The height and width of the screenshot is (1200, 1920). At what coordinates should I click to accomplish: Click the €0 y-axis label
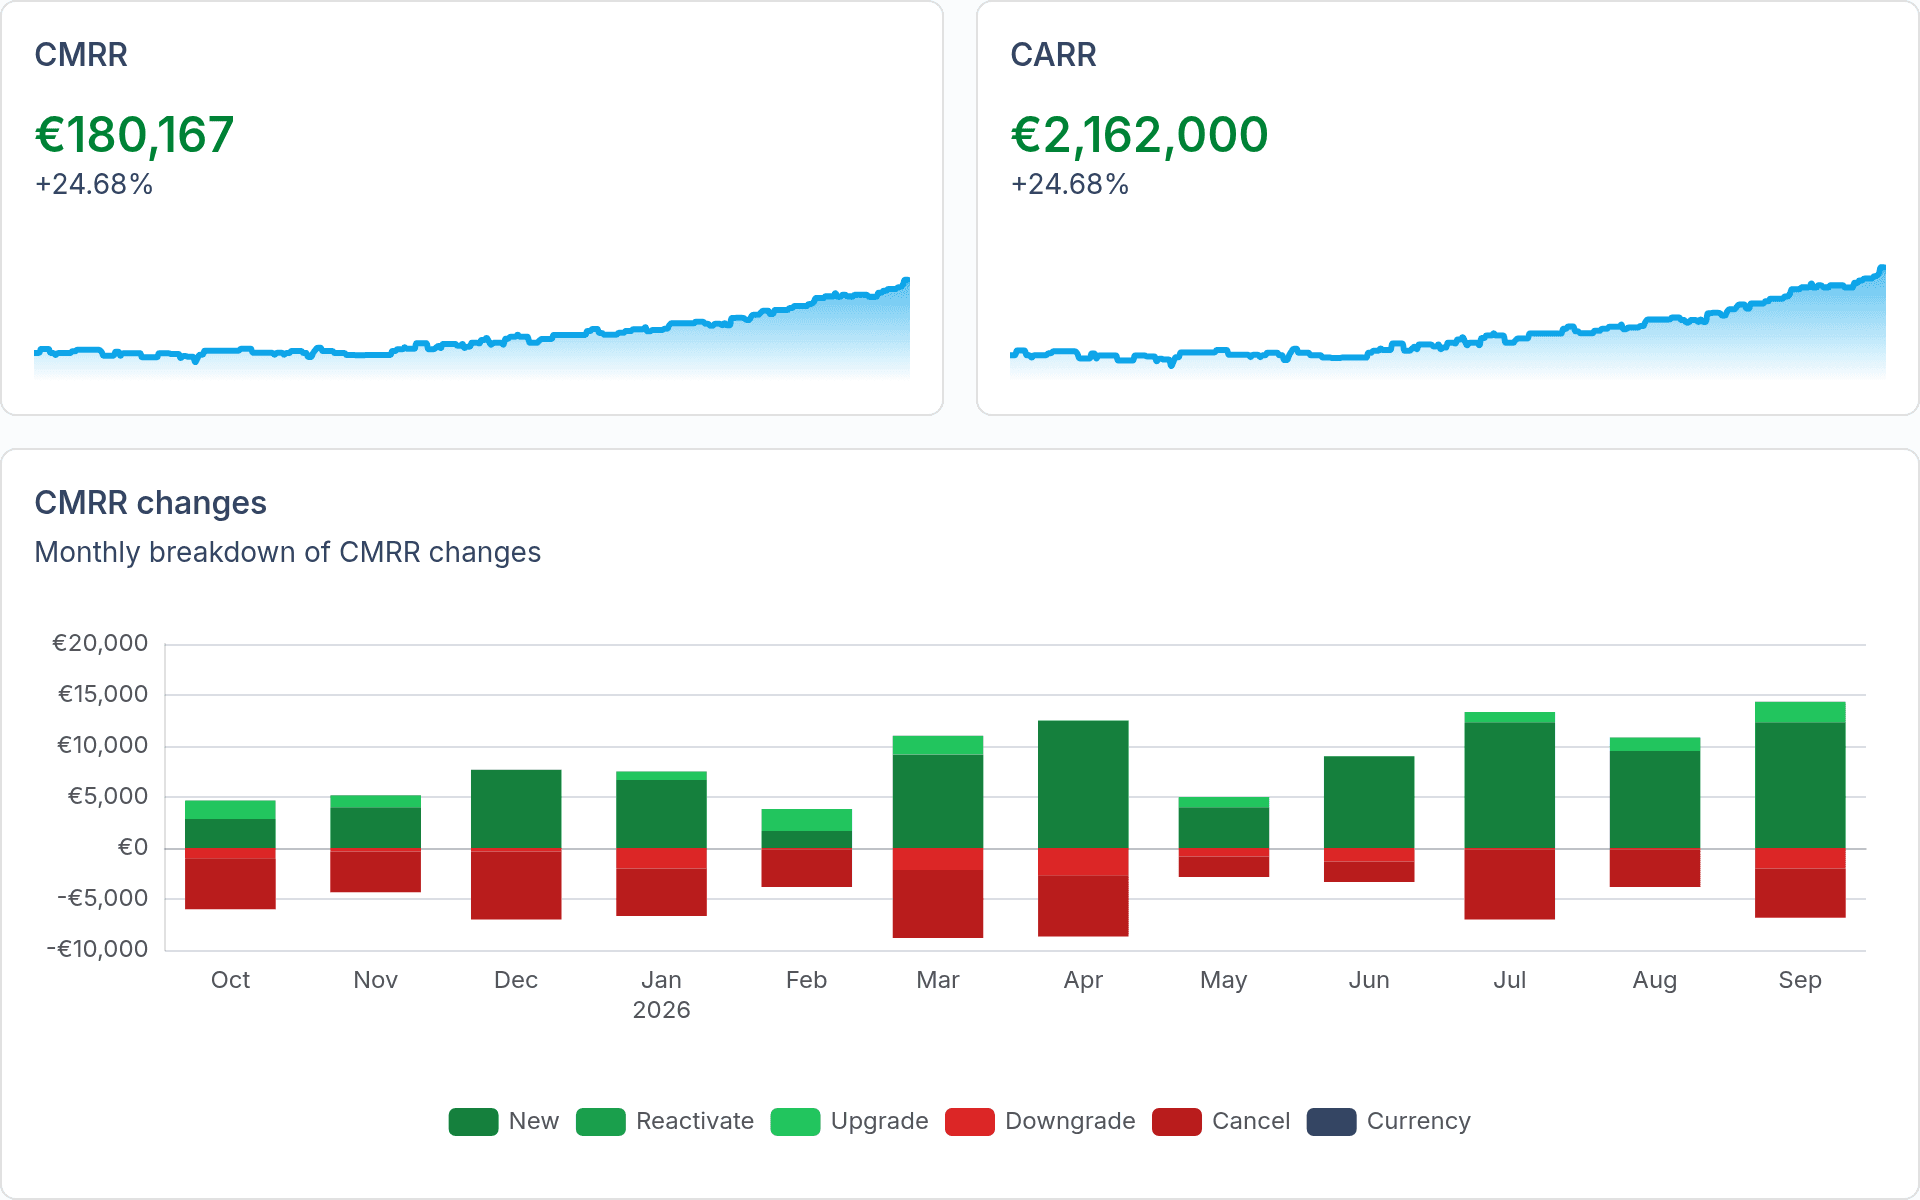(133, 848)
